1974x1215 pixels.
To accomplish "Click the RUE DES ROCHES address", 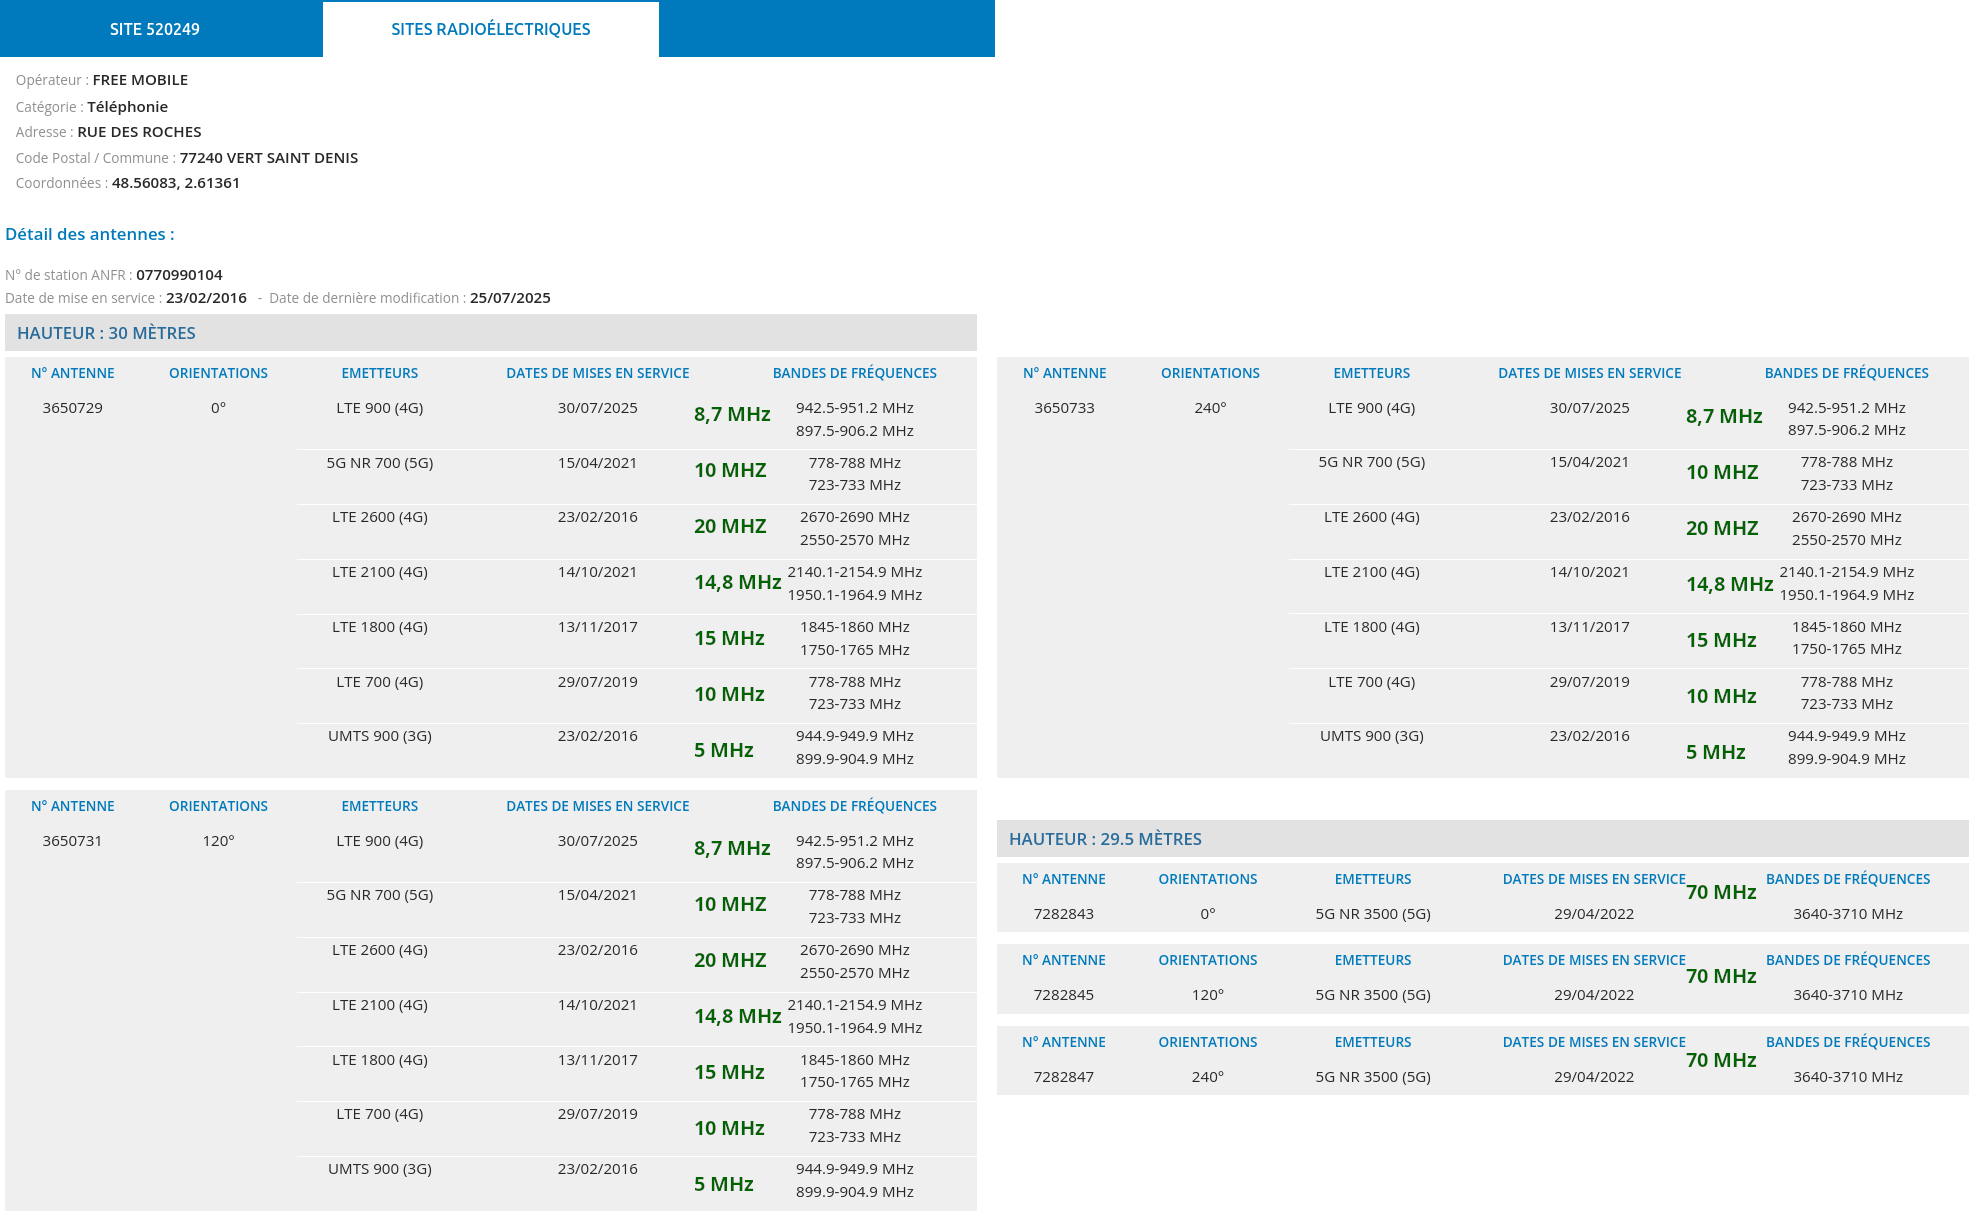I will pos(139,132).
